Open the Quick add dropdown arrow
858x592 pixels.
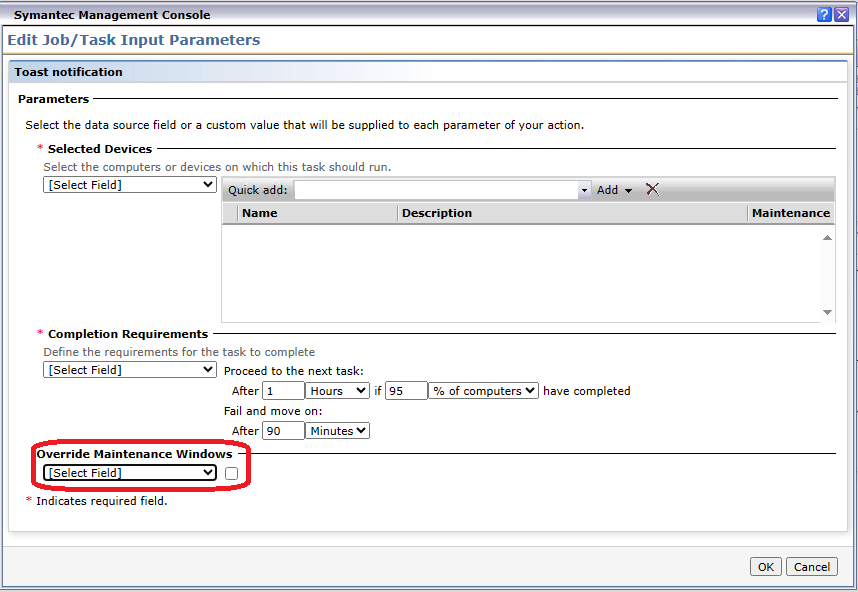click(x=585, y=191)
